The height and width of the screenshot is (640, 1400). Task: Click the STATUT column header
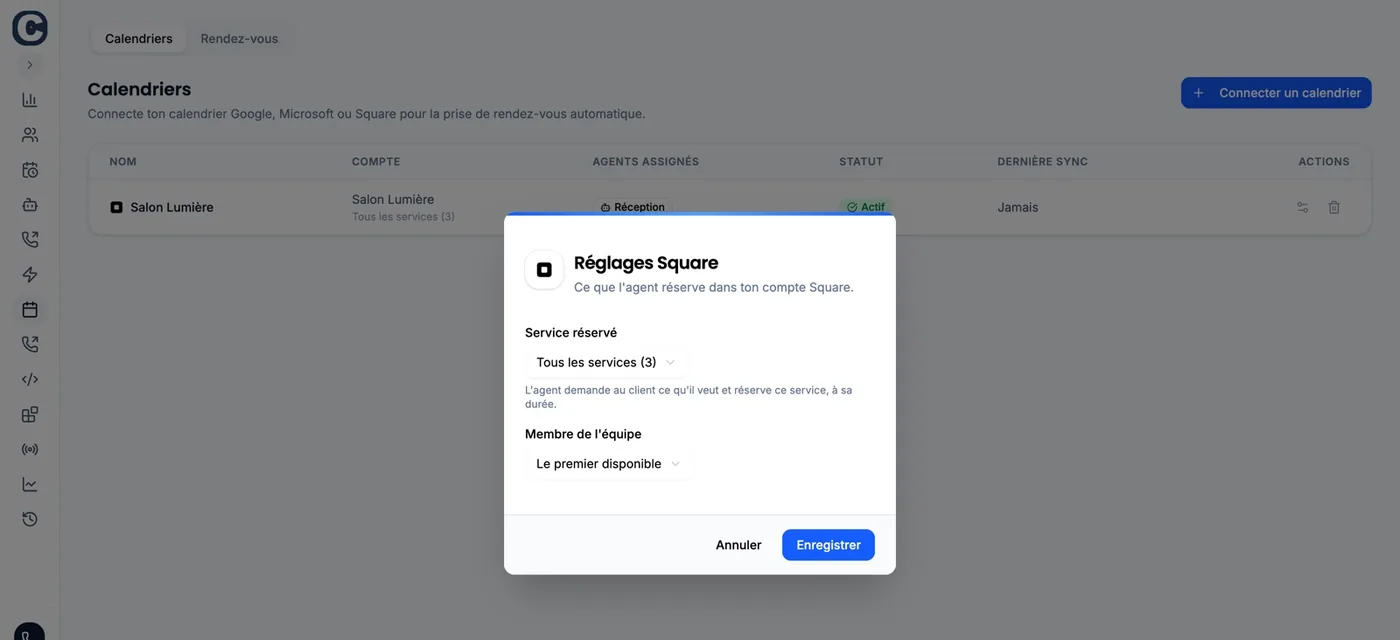click(x=861, y=161)
